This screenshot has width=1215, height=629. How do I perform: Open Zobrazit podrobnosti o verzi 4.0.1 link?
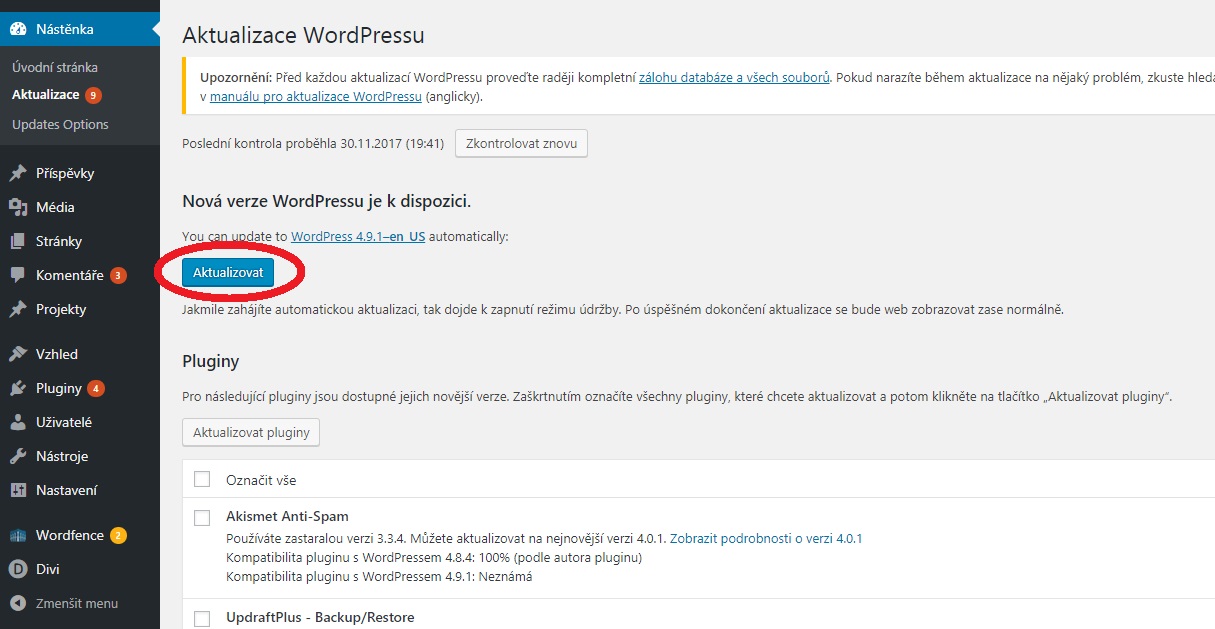coord(766,538)
